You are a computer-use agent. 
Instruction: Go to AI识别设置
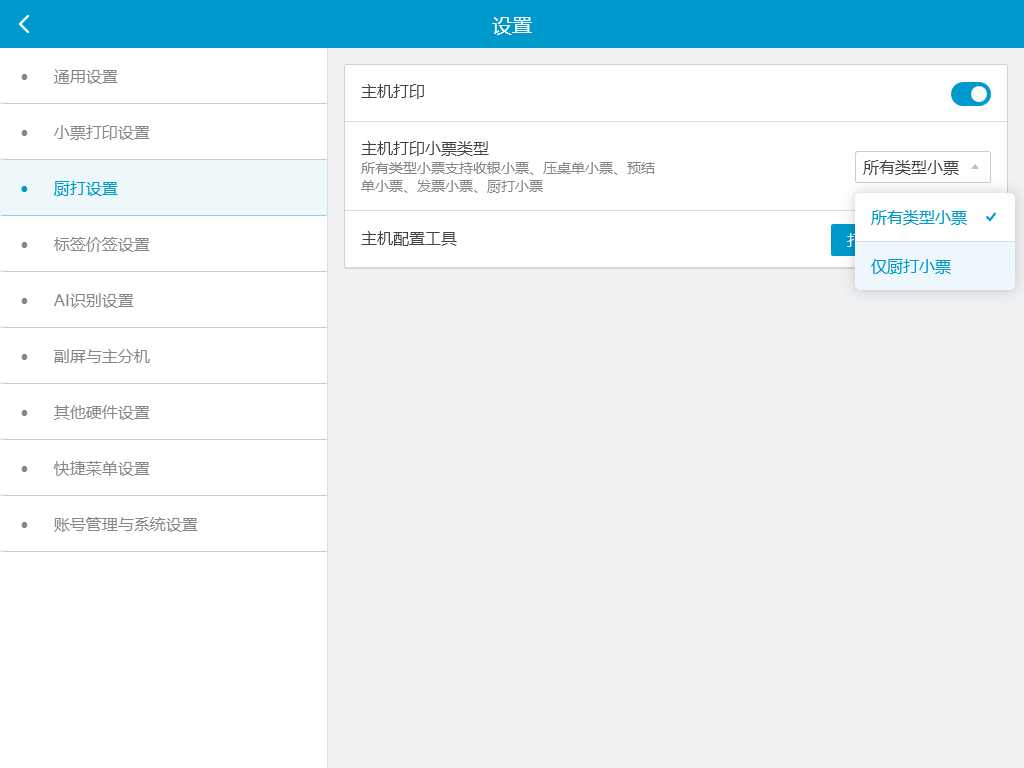tap(163, 300)
